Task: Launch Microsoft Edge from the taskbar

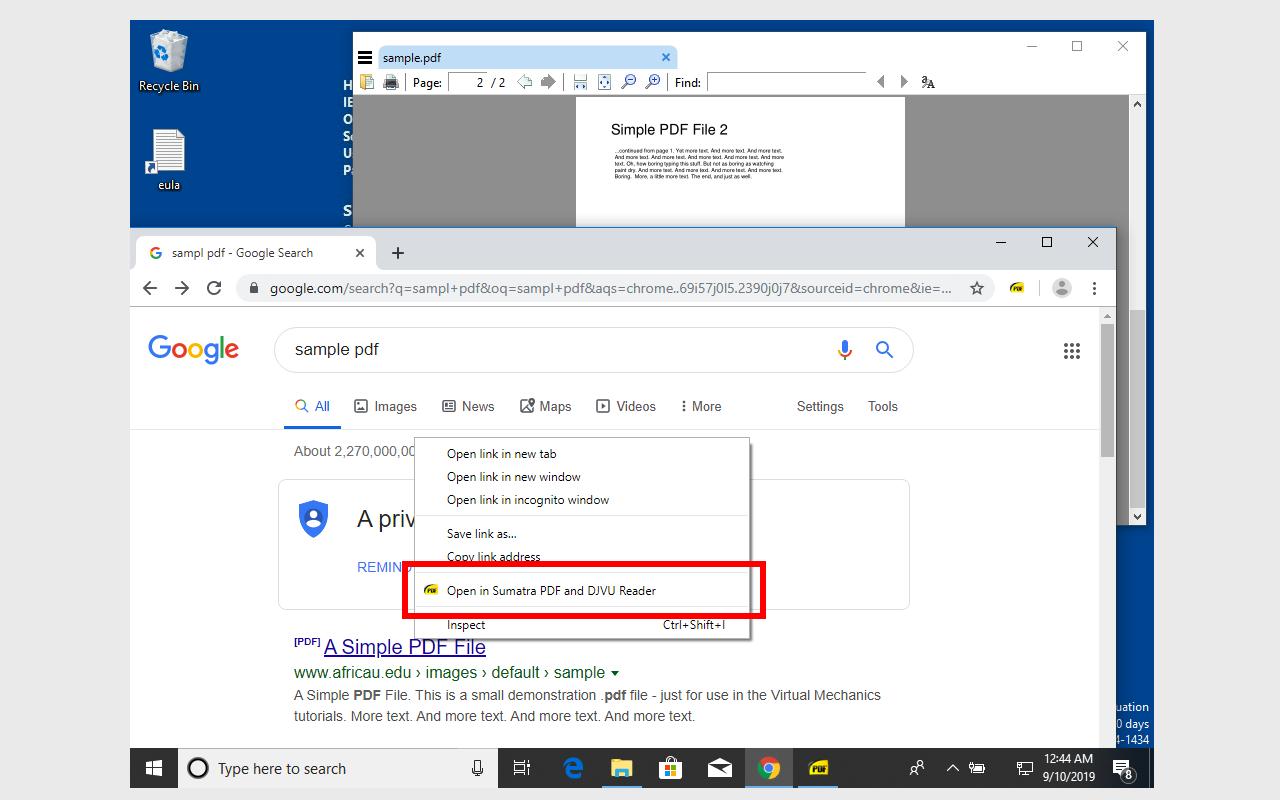Action: click(573, 768)
